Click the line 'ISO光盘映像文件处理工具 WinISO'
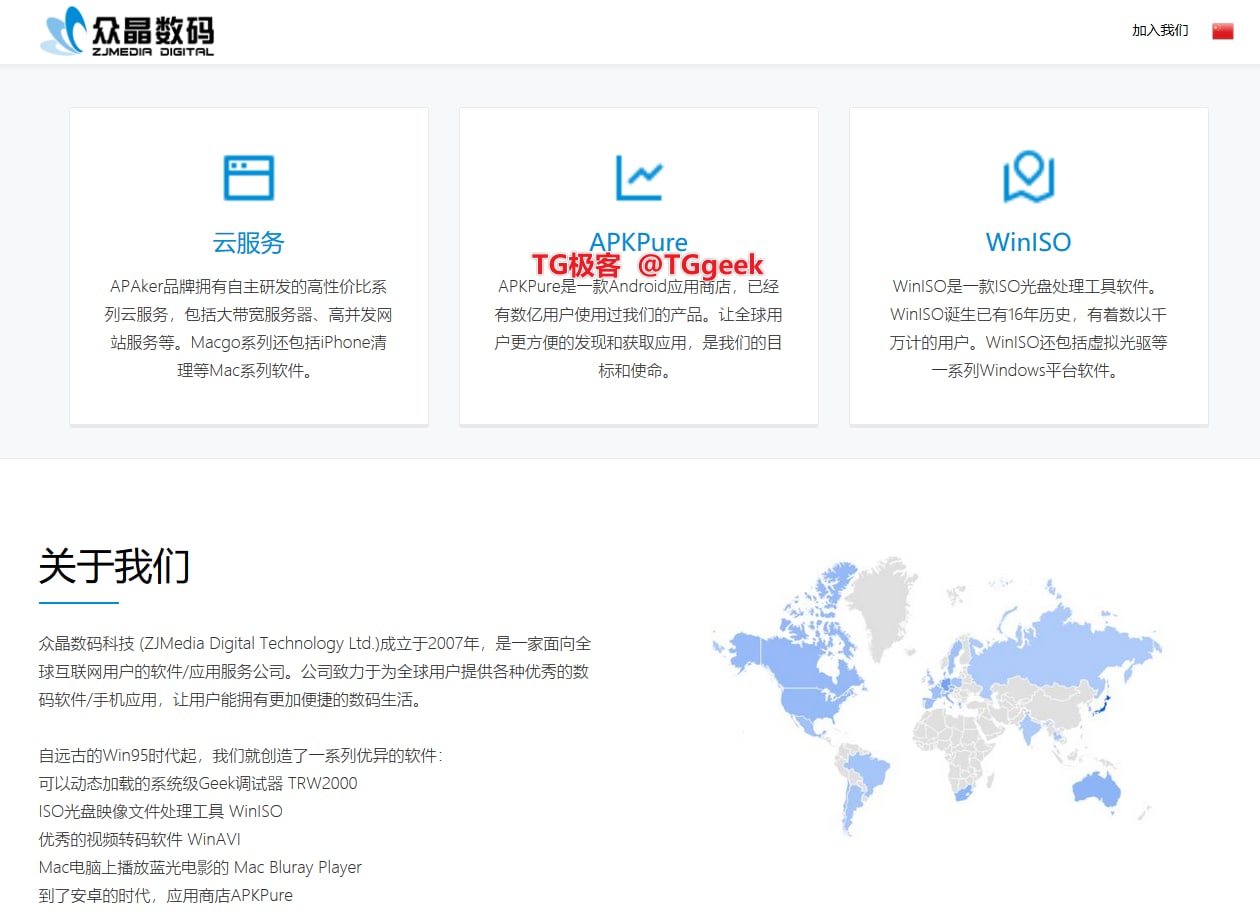Viewport: 1260px width, 920px height. pos(161,811)
